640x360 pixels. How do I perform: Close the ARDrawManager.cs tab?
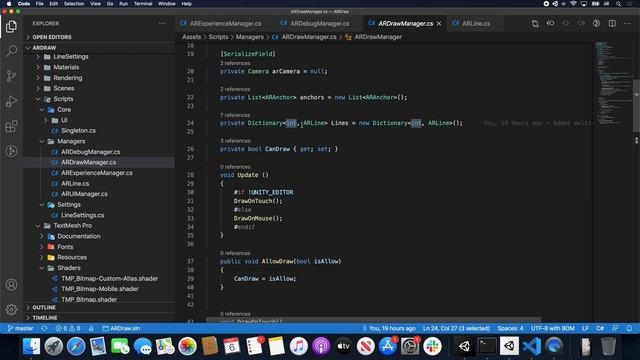439,23
